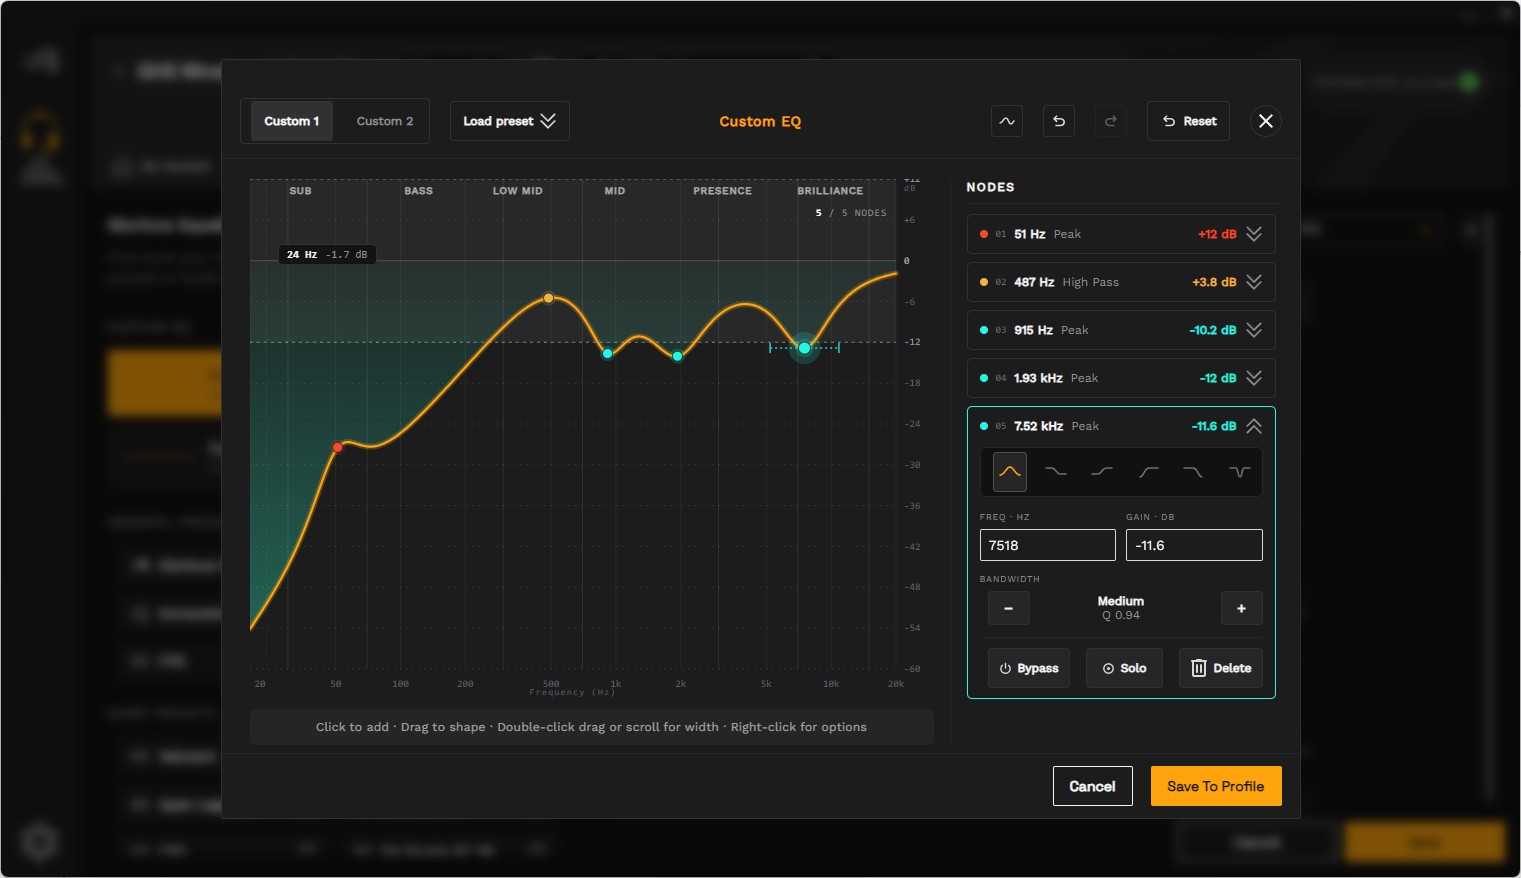Open the Load preset dropdown
This screenshot has height=878, width=1521.
click(x=510, y=121)
